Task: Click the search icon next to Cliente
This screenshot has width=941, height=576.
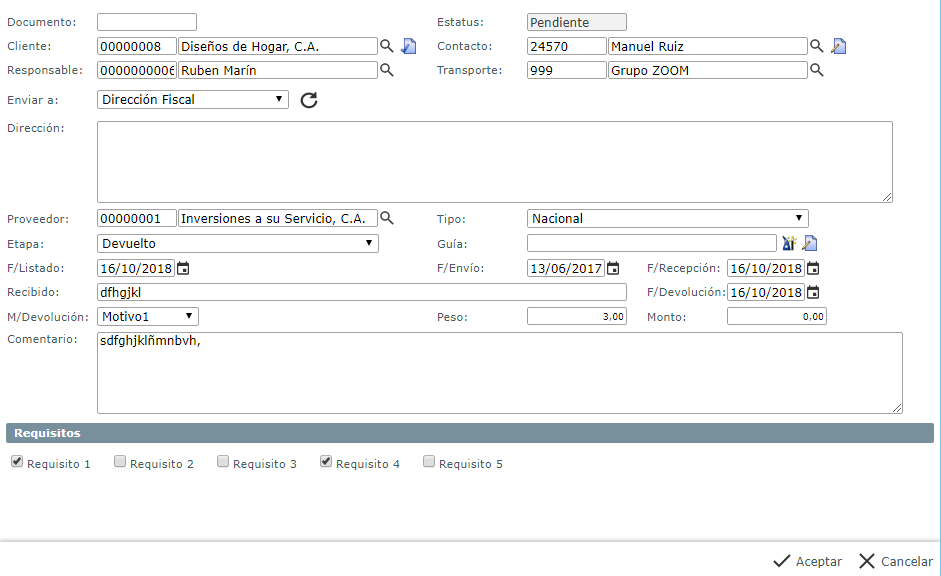Action: point(387,46)
